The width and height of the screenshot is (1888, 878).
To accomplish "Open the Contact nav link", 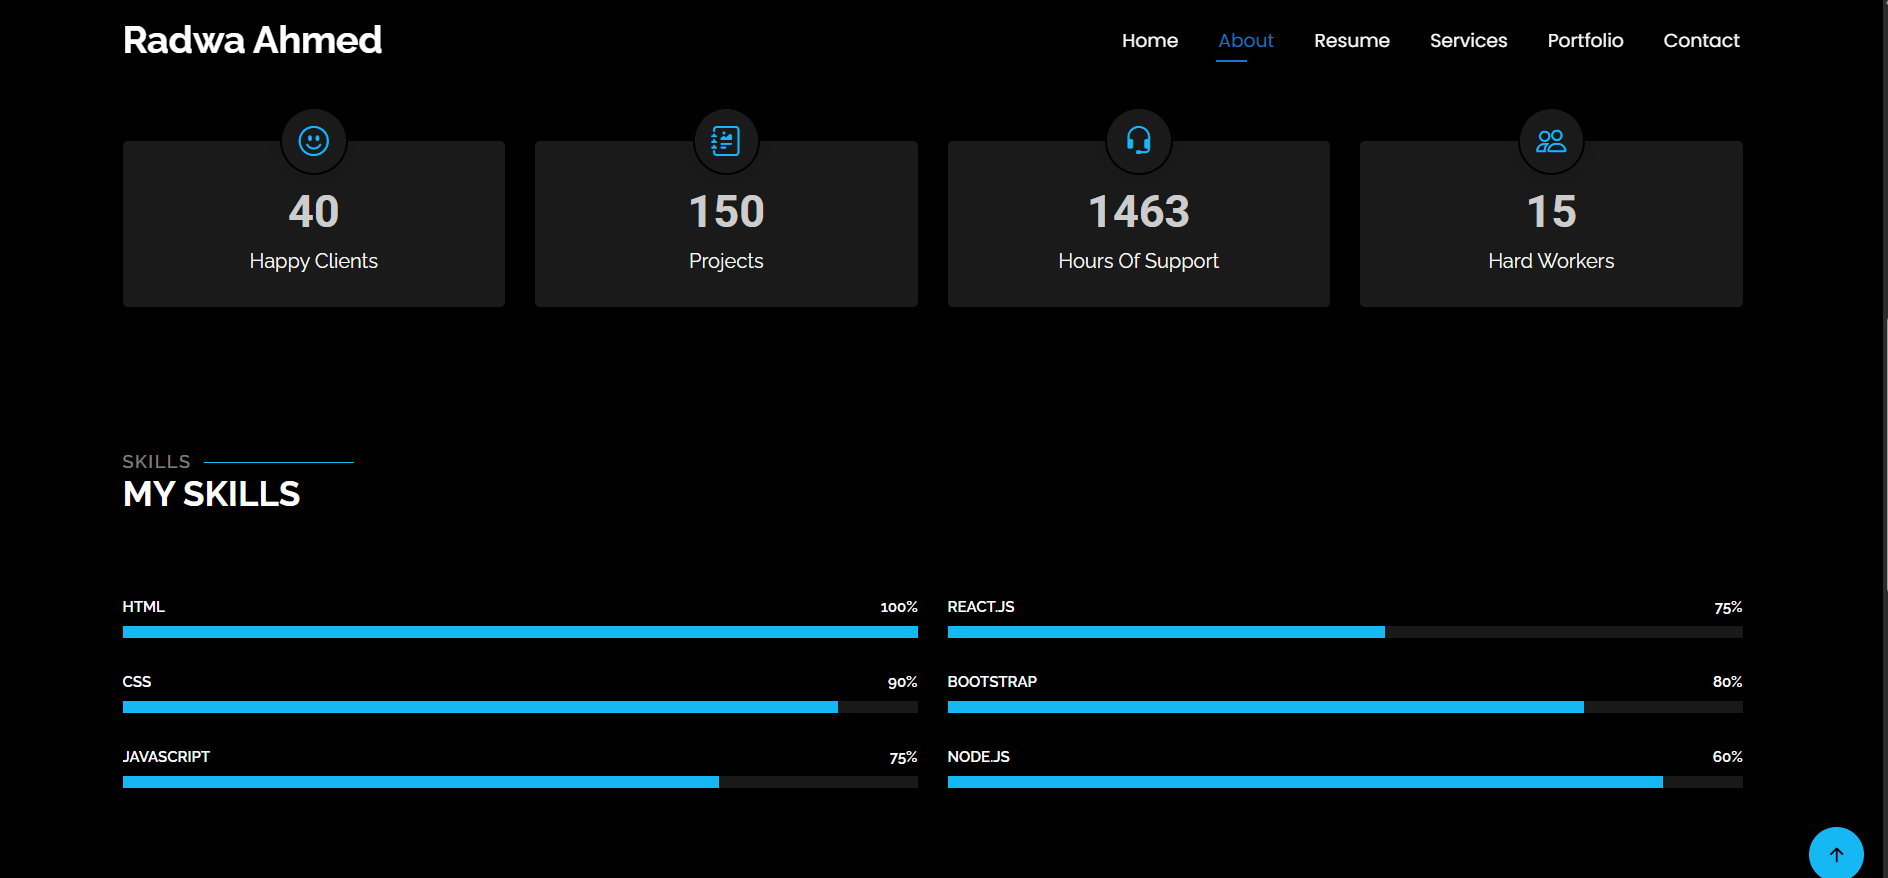I will pos(1701,41).
